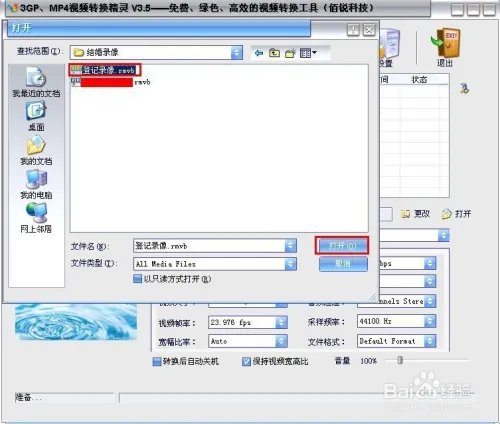Open the output profile dropdown above the bps settings

pyautogui.click(x=444, y=235)
